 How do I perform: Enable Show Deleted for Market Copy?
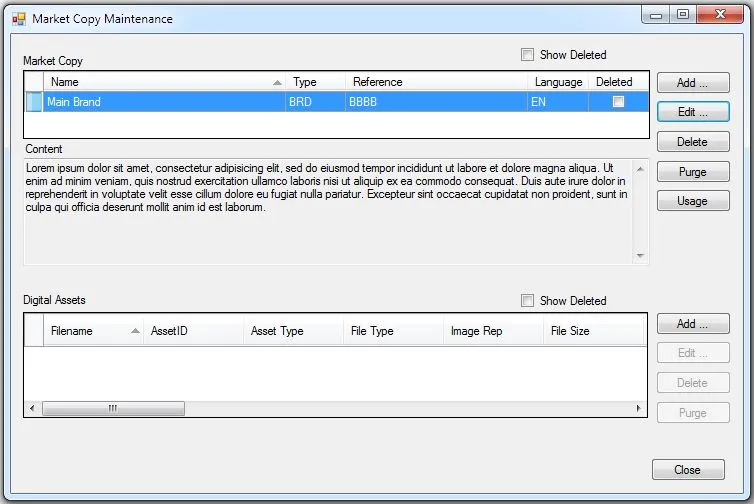tap(528, 55)
